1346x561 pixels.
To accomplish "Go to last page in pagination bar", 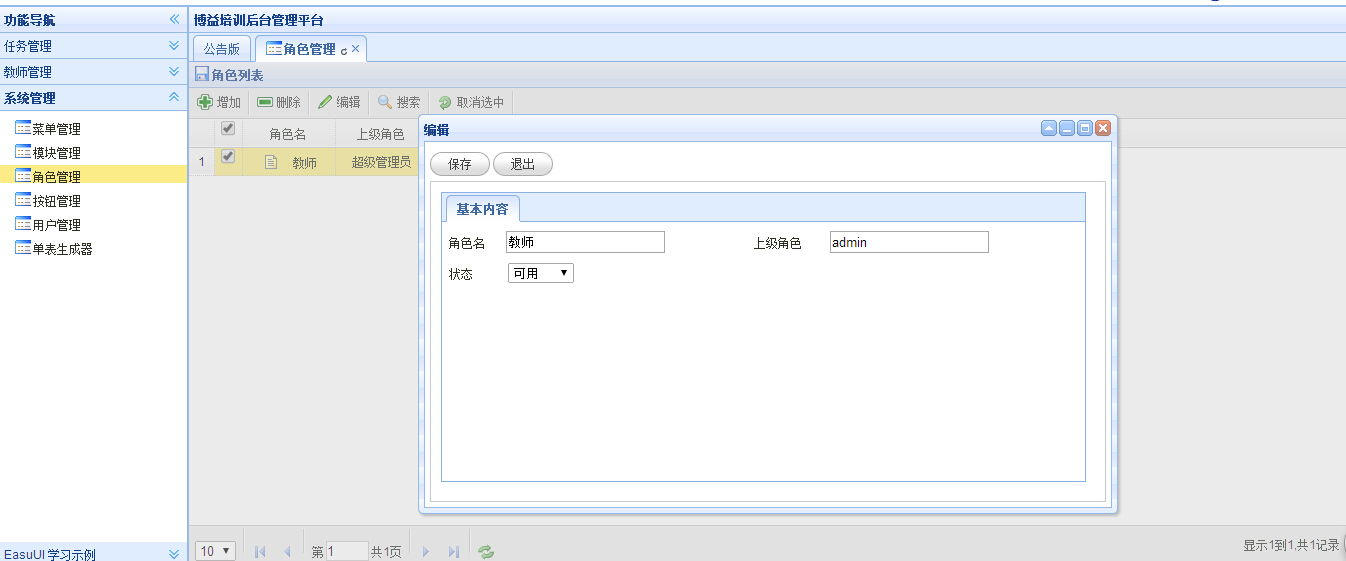I will [x=453, y=551].
